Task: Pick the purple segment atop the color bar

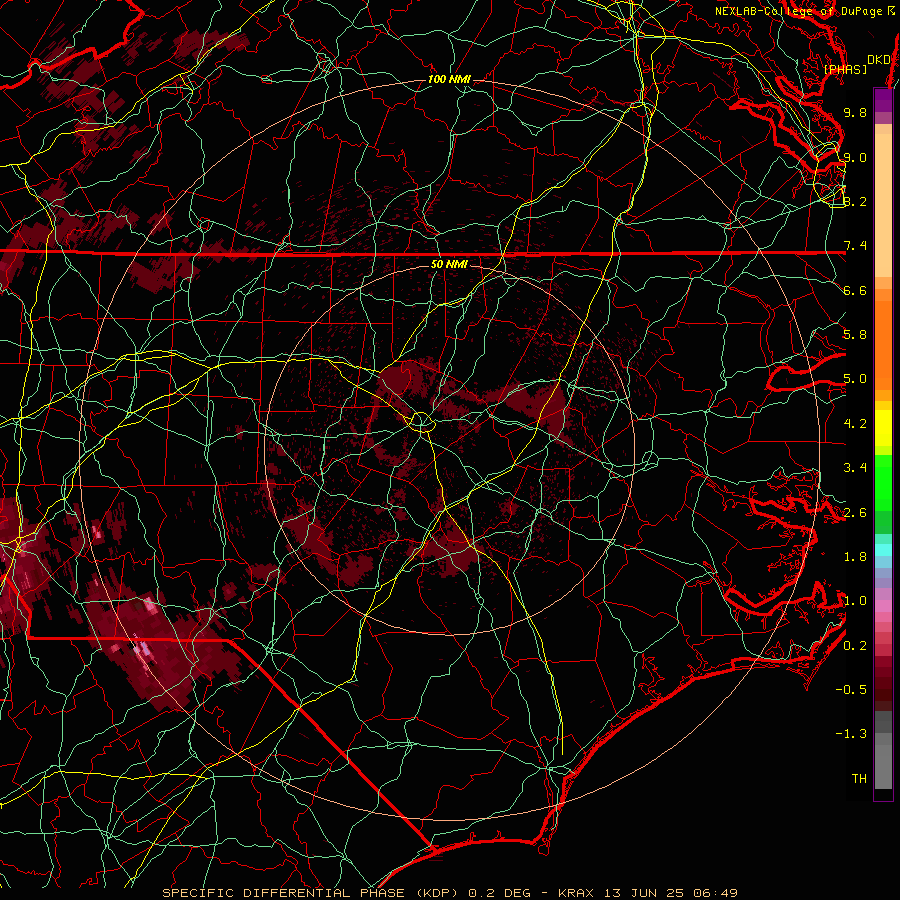Action: point(883,100)
